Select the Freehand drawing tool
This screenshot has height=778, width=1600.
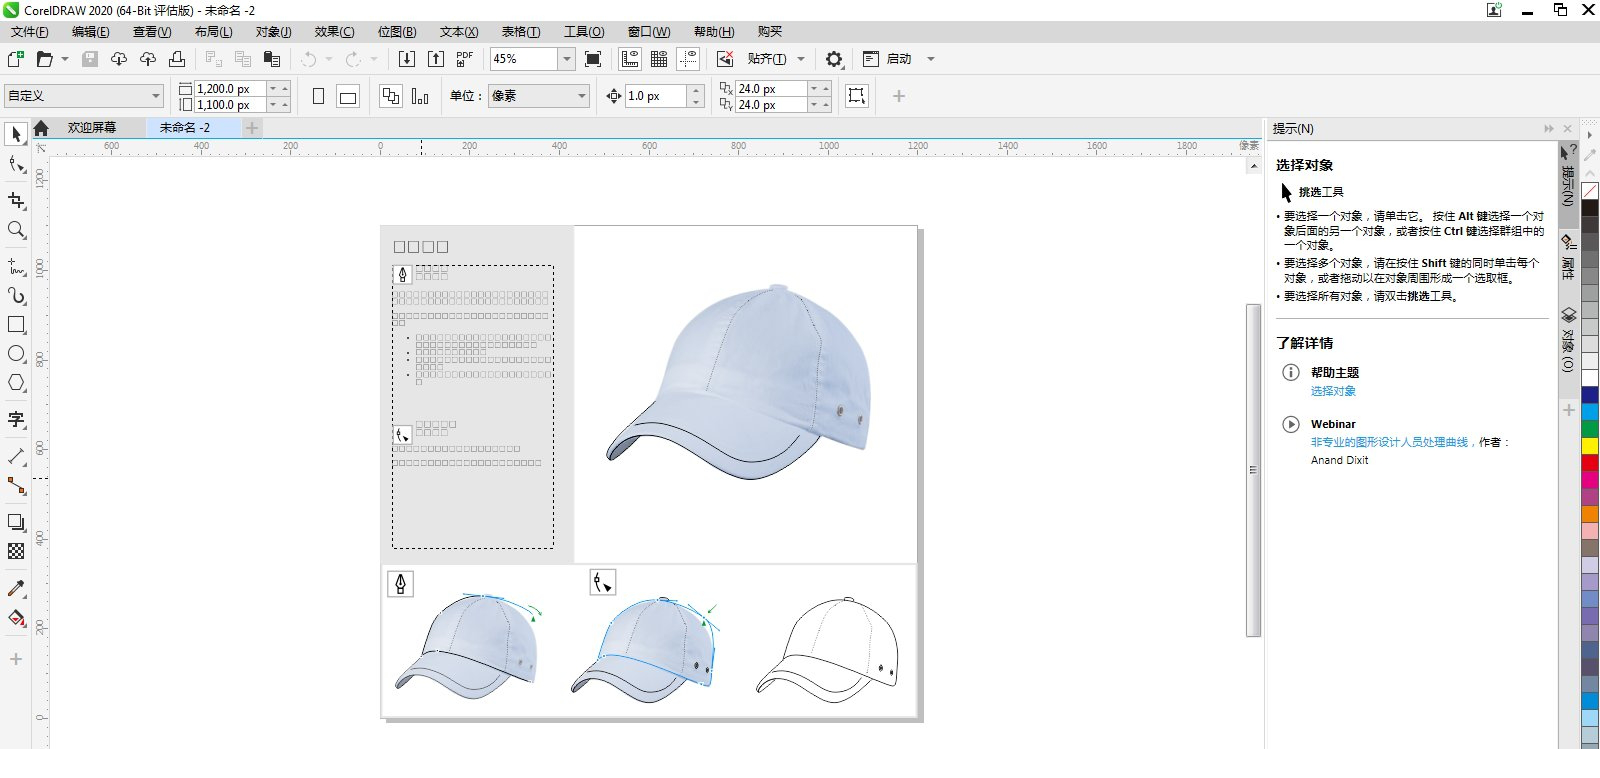(16, 266)
